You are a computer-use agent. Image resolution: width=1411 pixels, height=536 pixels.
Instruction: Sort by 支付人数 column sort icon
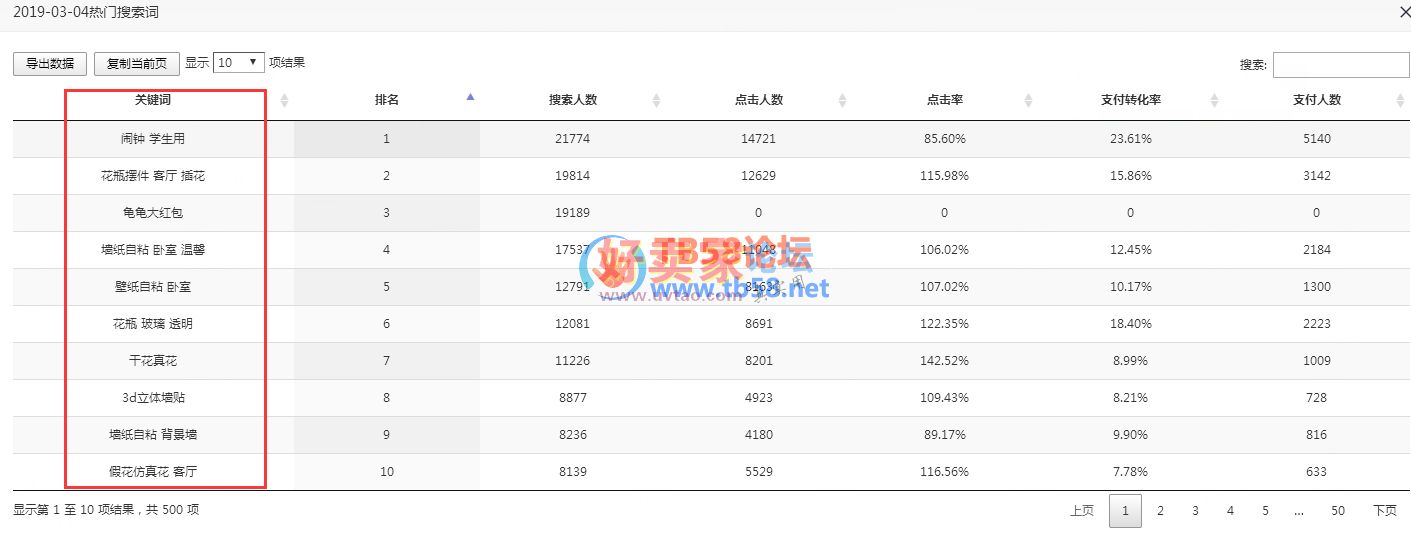click(1400, 100)
